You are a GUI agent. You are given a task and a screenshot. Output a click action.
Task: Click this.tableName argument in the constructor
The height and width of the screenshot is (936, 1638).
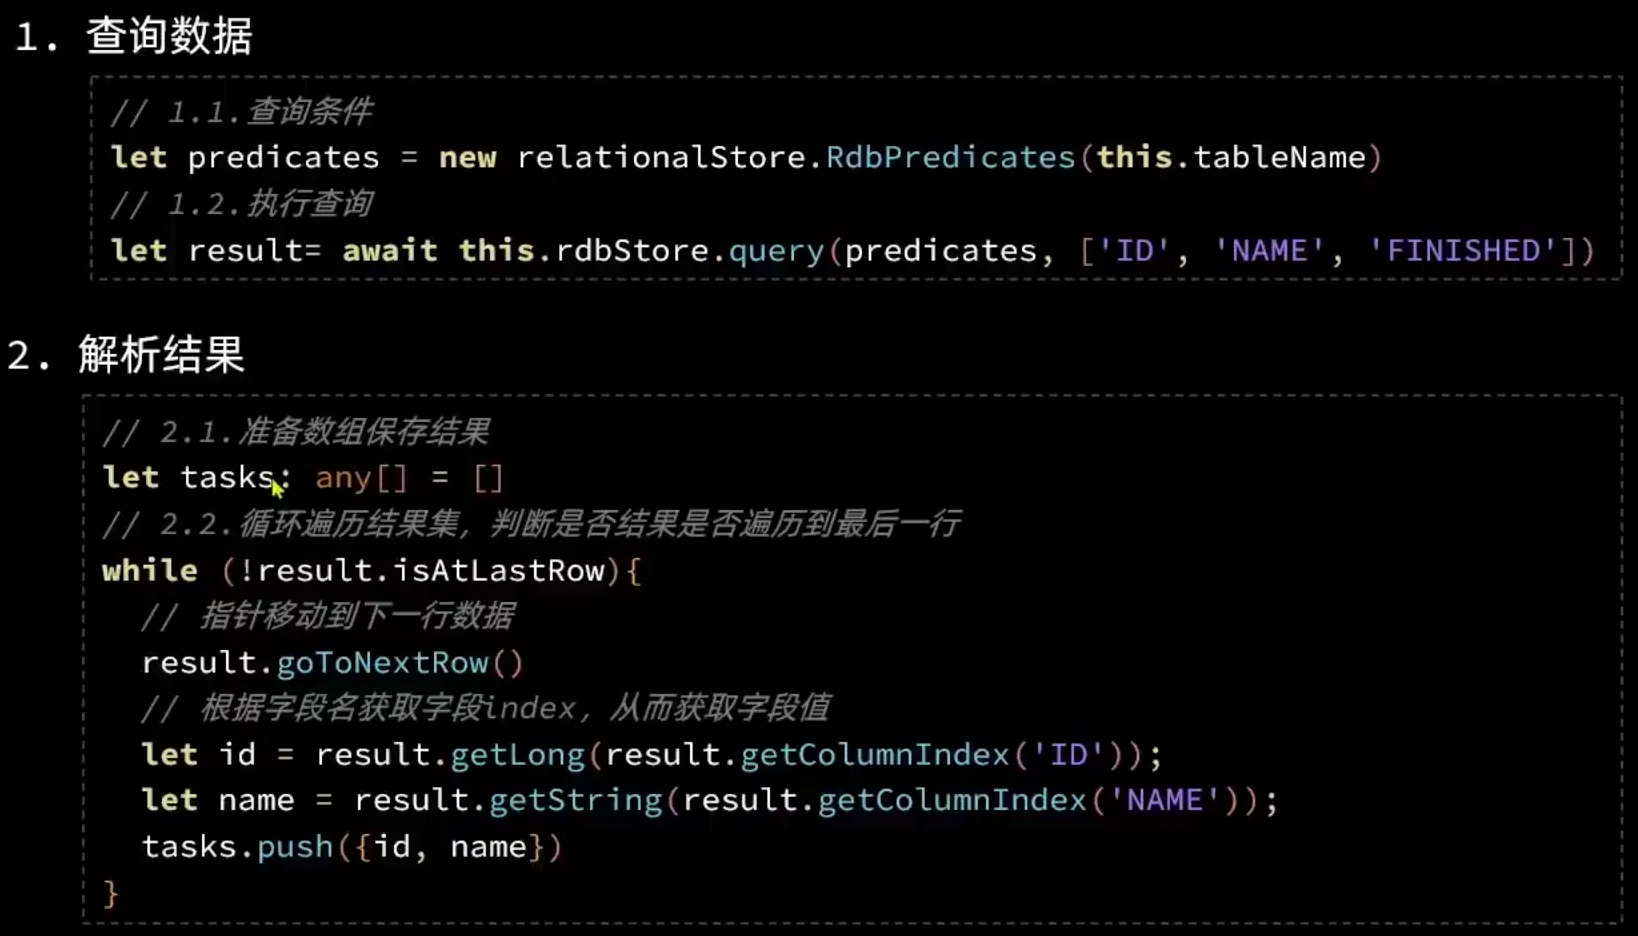(1231, 157)
